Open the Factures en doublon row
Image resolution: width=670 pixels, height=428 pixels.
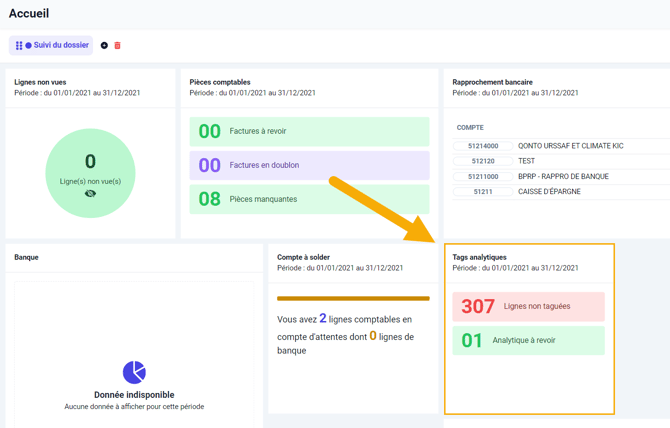click(x=309, y=166)
